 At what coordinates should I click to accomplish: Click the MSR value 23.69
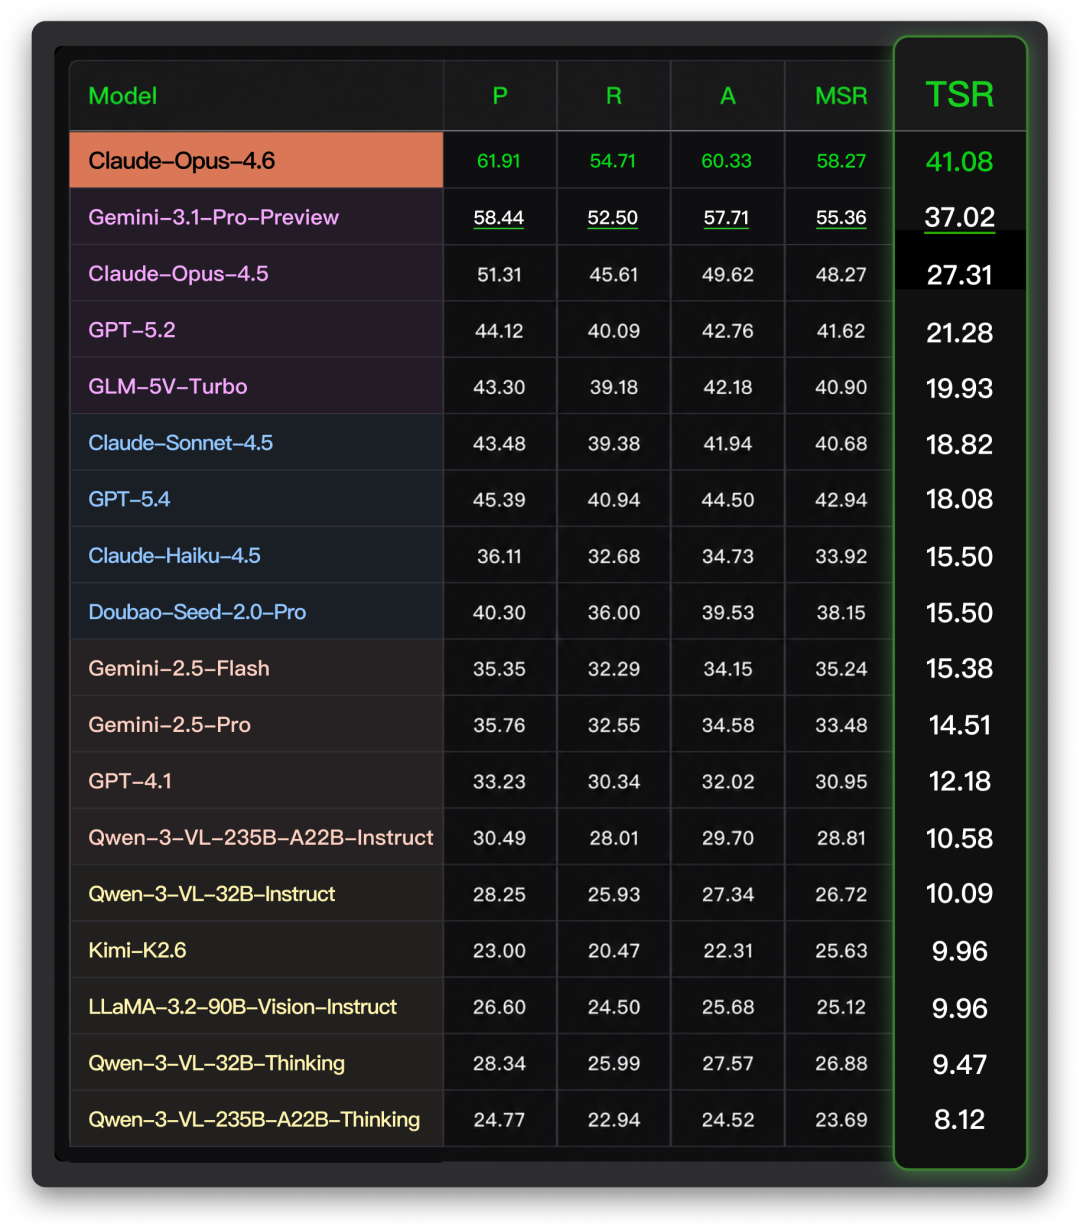pos(841,1120)
